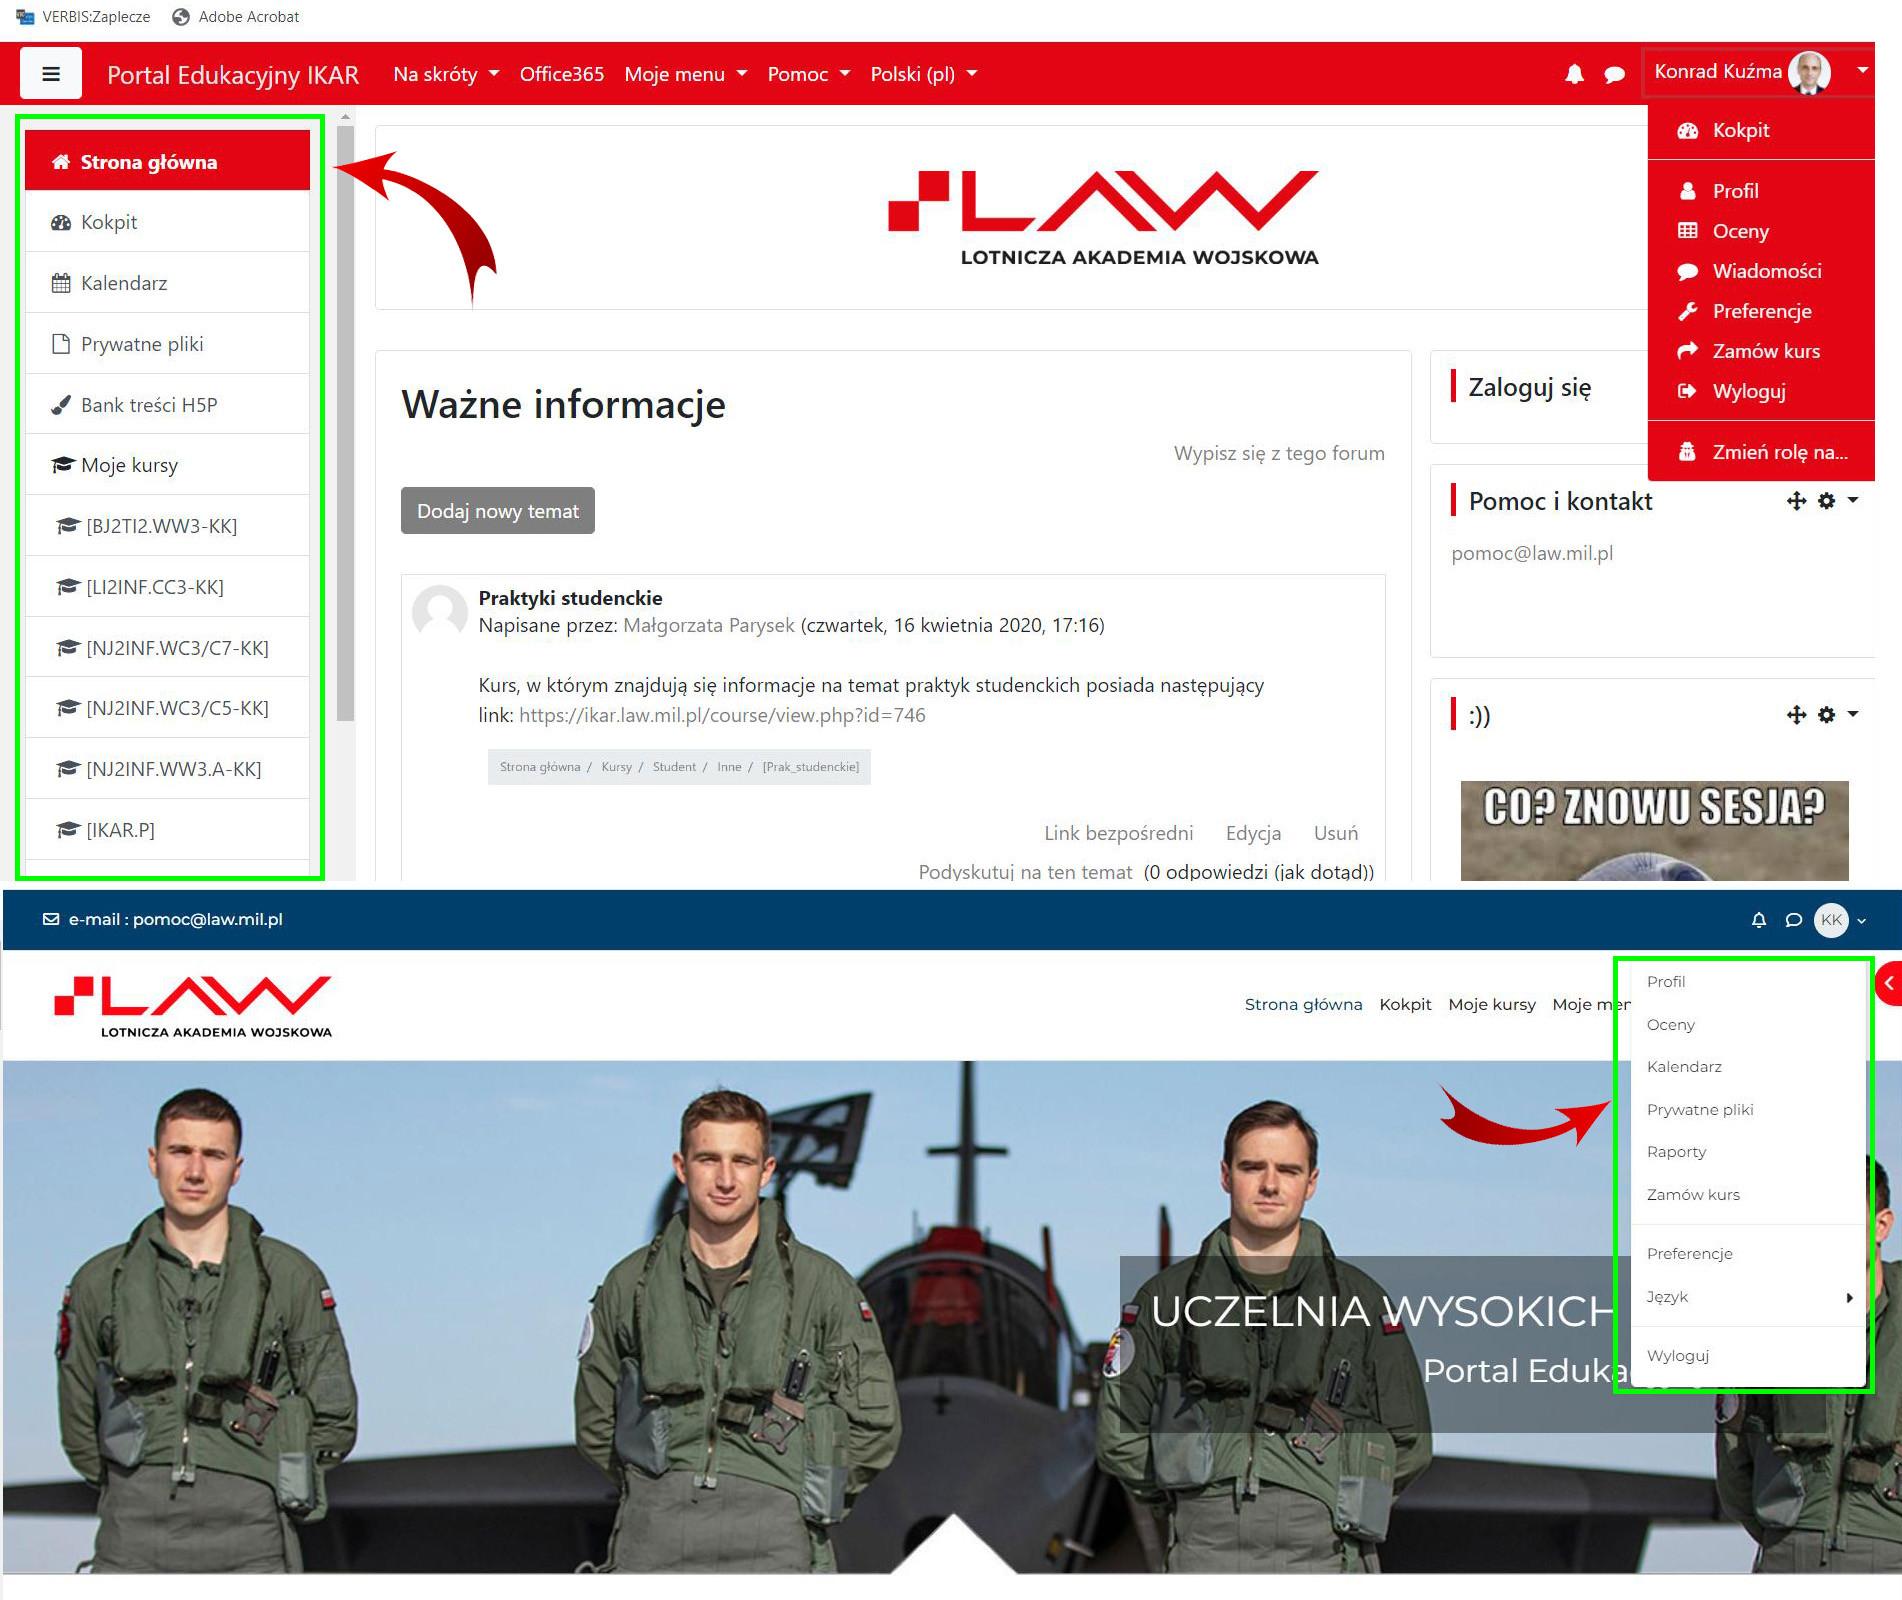
Task: Open course [LI2INF.CC3-KK]
Action: (167, 587)
